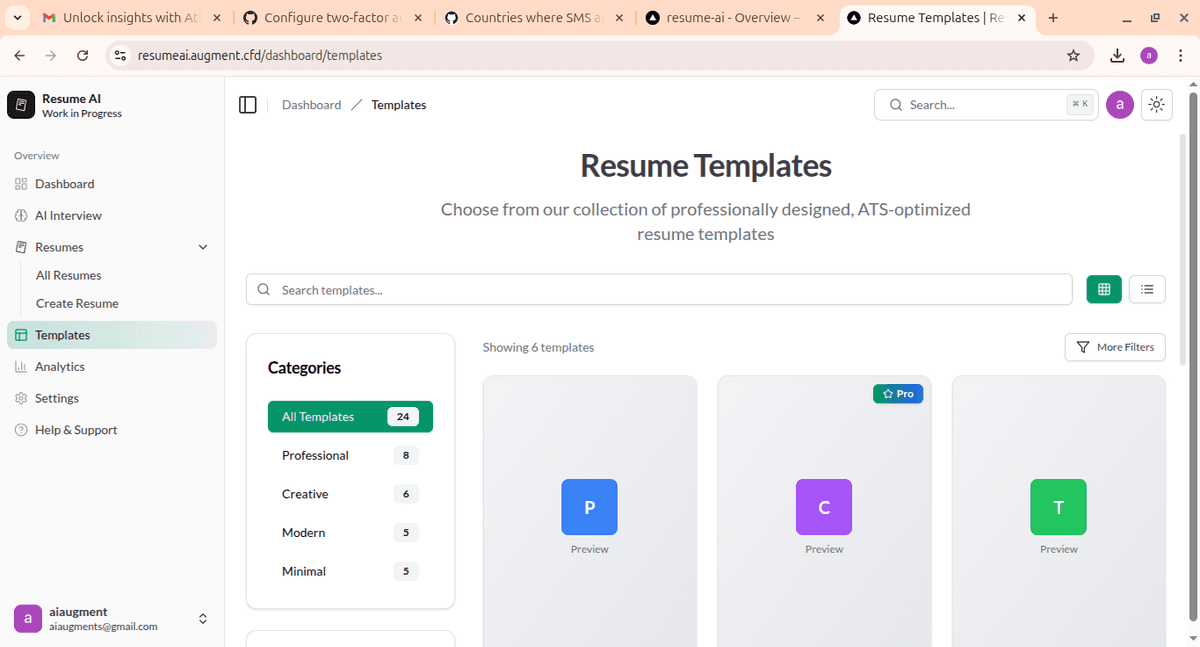
Task: Bookmark this page with star icon
Action: [1073, 56]
